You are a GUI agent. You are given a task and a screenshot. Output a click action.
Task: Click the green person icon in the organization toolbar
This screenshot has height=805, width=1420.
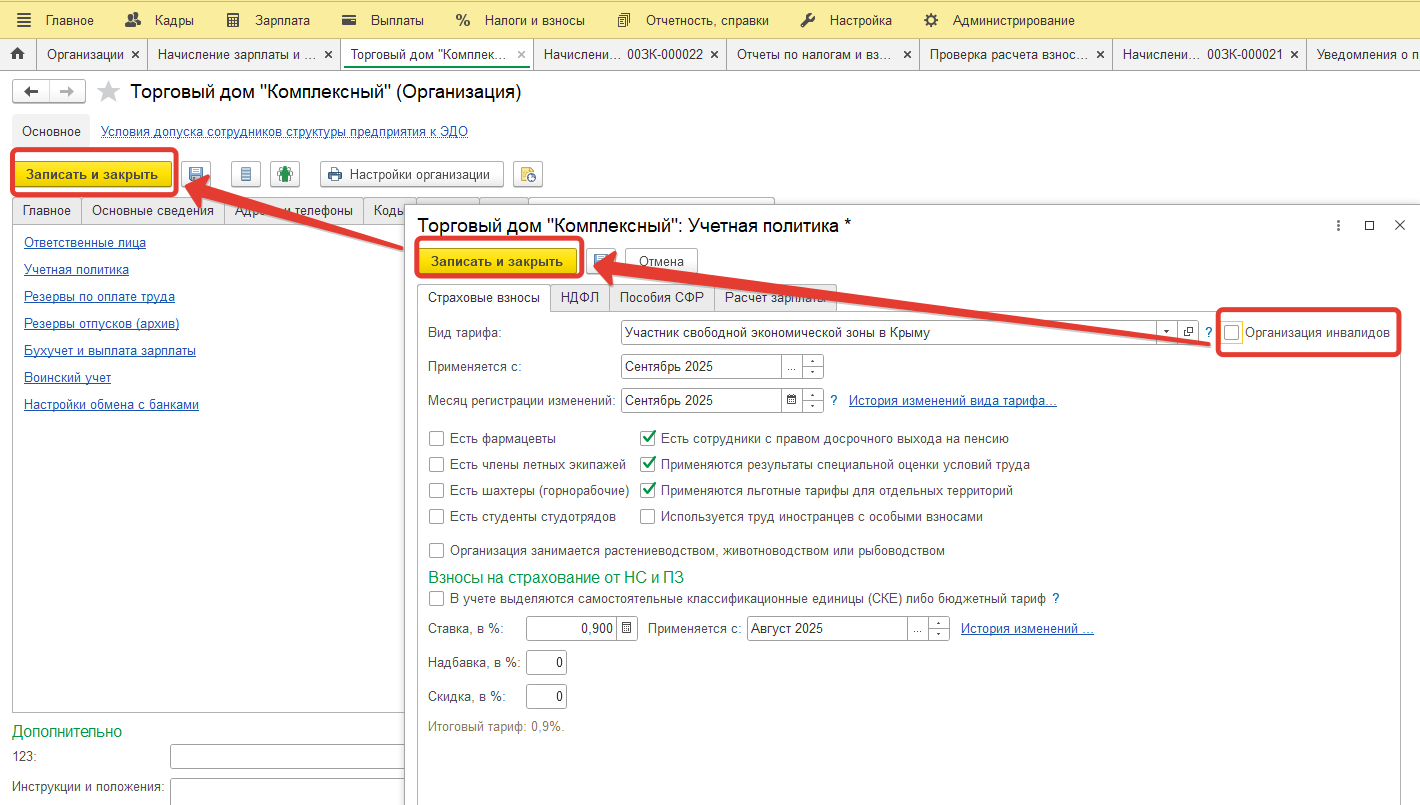pyautogui.click(x=285, y=174)
